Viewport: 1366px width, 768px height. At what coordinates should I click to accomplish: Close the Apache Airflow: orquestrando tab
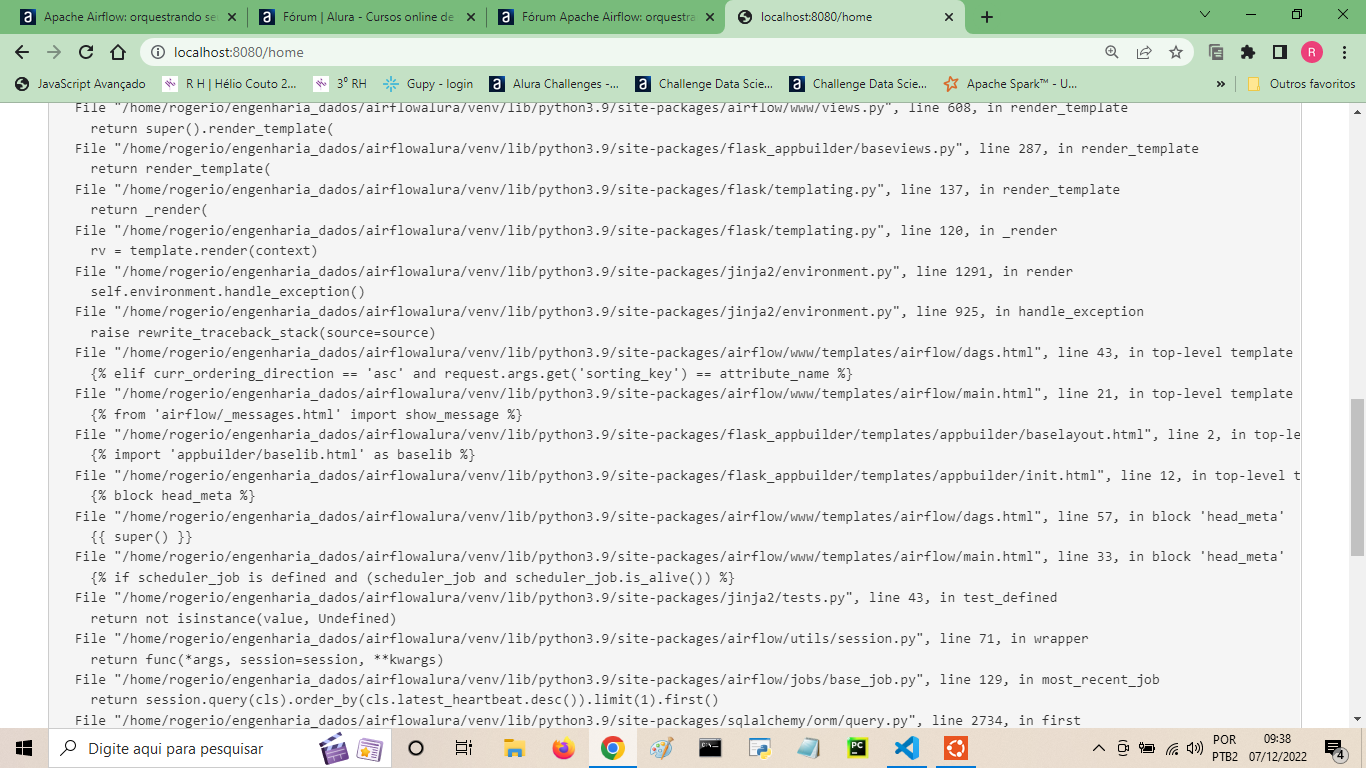231,17
